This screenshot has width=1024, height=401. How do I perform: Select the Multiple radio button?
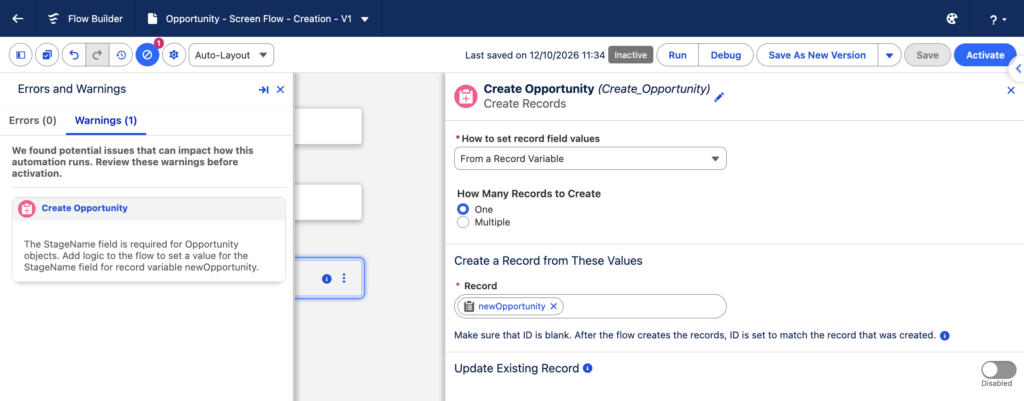[463, 222]
